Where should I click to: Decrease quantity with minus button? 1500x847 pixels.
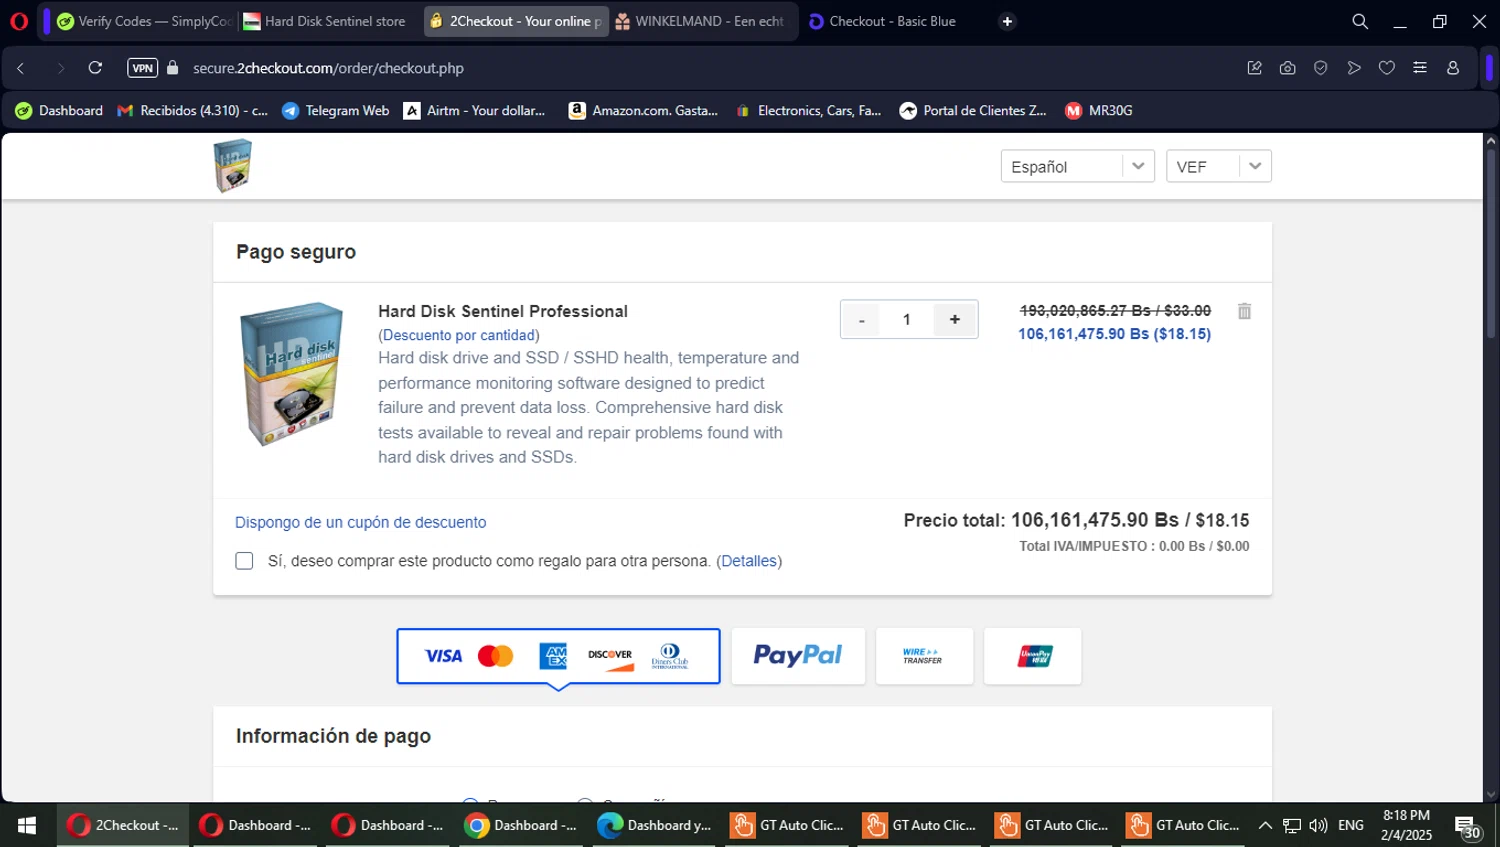[861, 320]
